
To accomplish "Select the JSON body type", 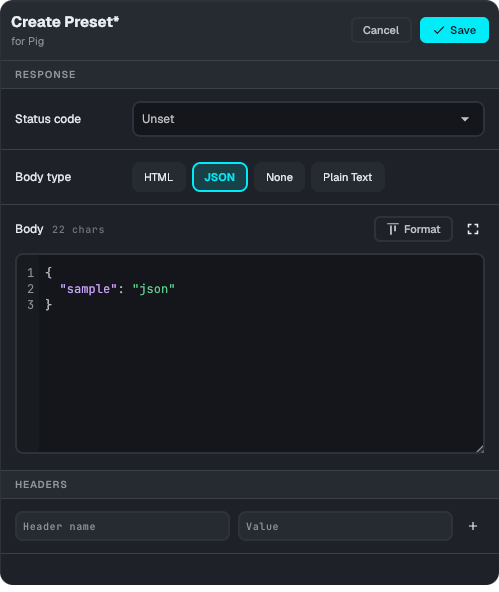I will pyautogui.click(x=220, y=177).
